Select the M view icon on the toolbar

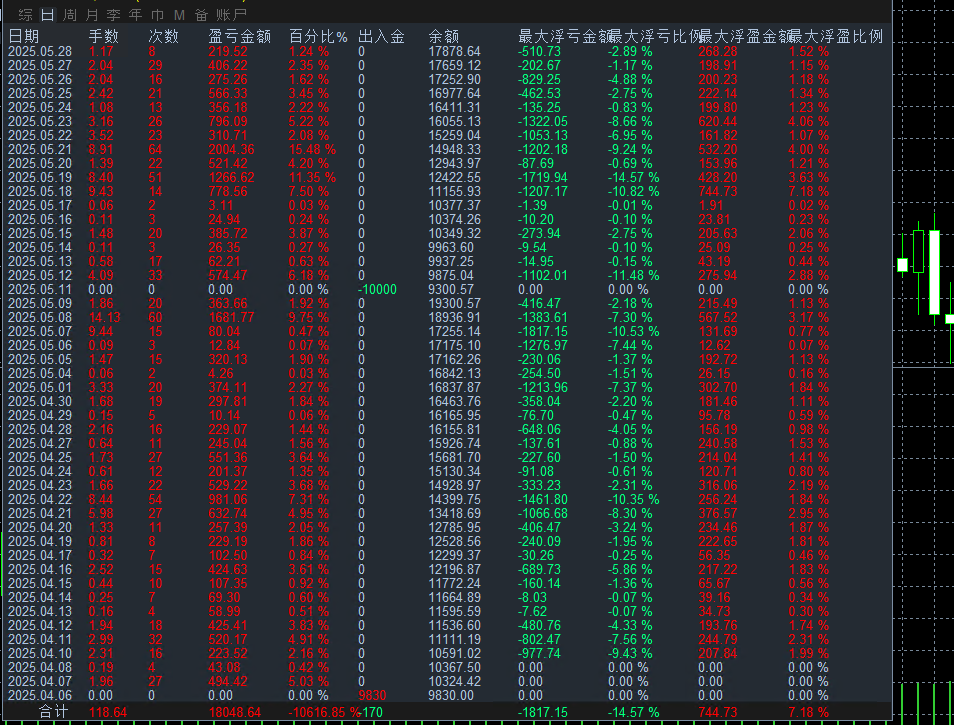click(179, 14)
